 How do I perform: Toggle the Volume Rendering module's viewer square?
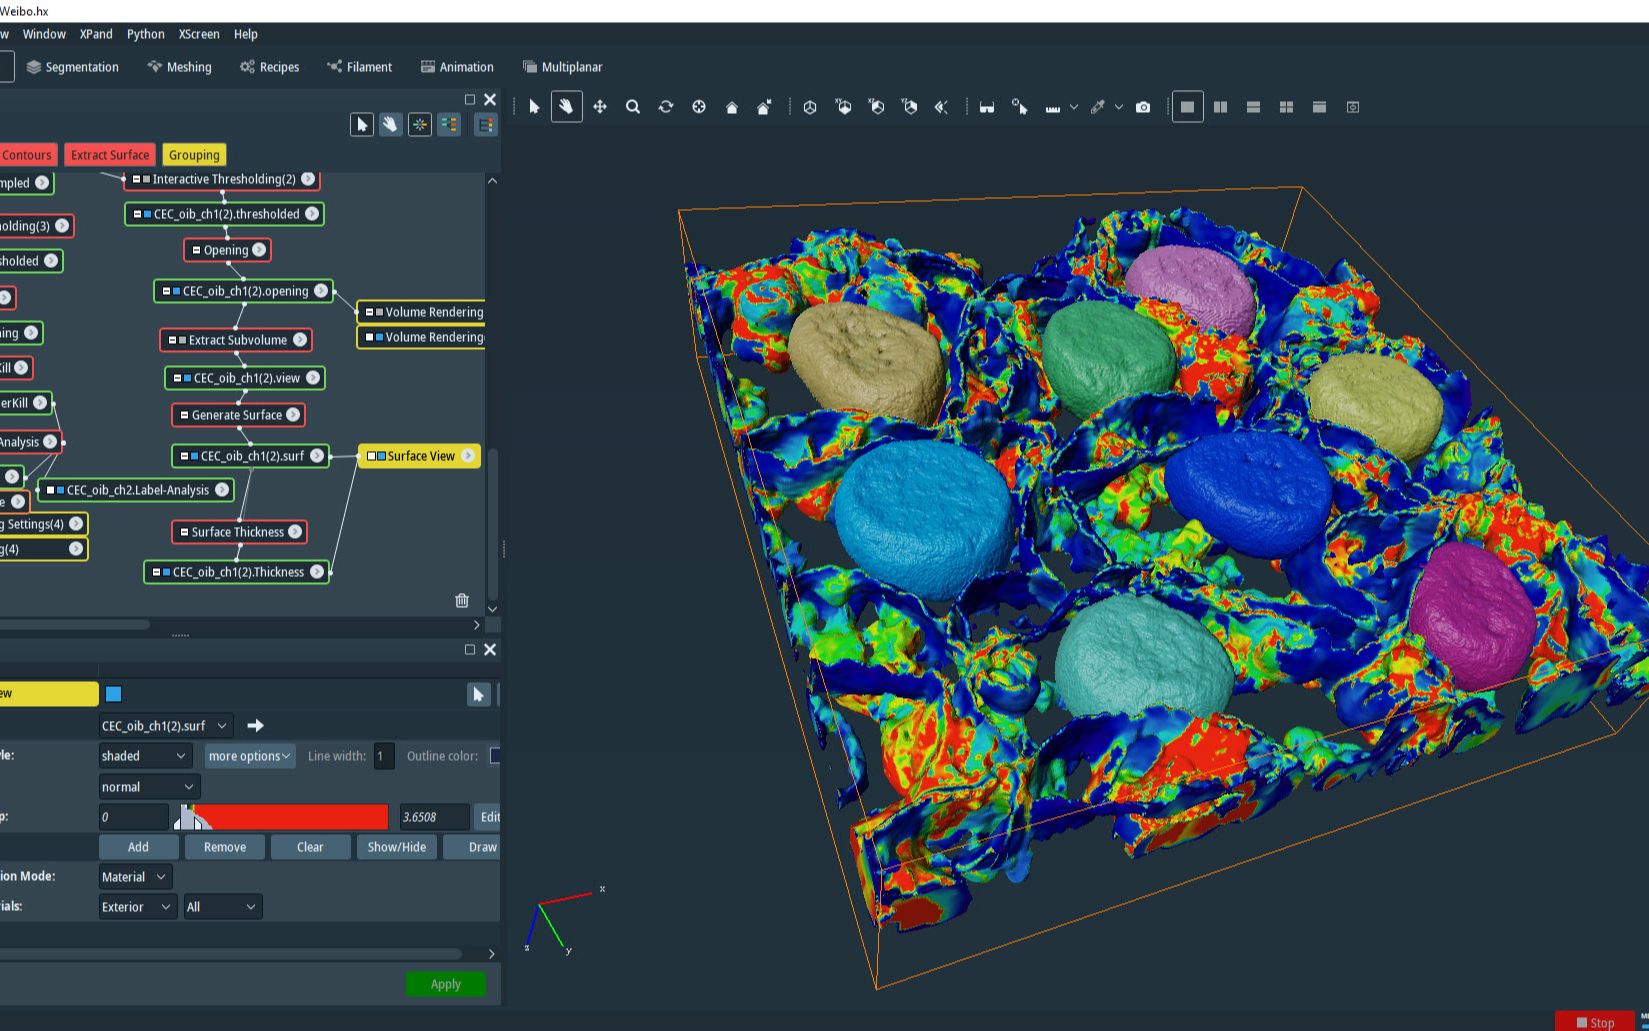pos(379,312)
